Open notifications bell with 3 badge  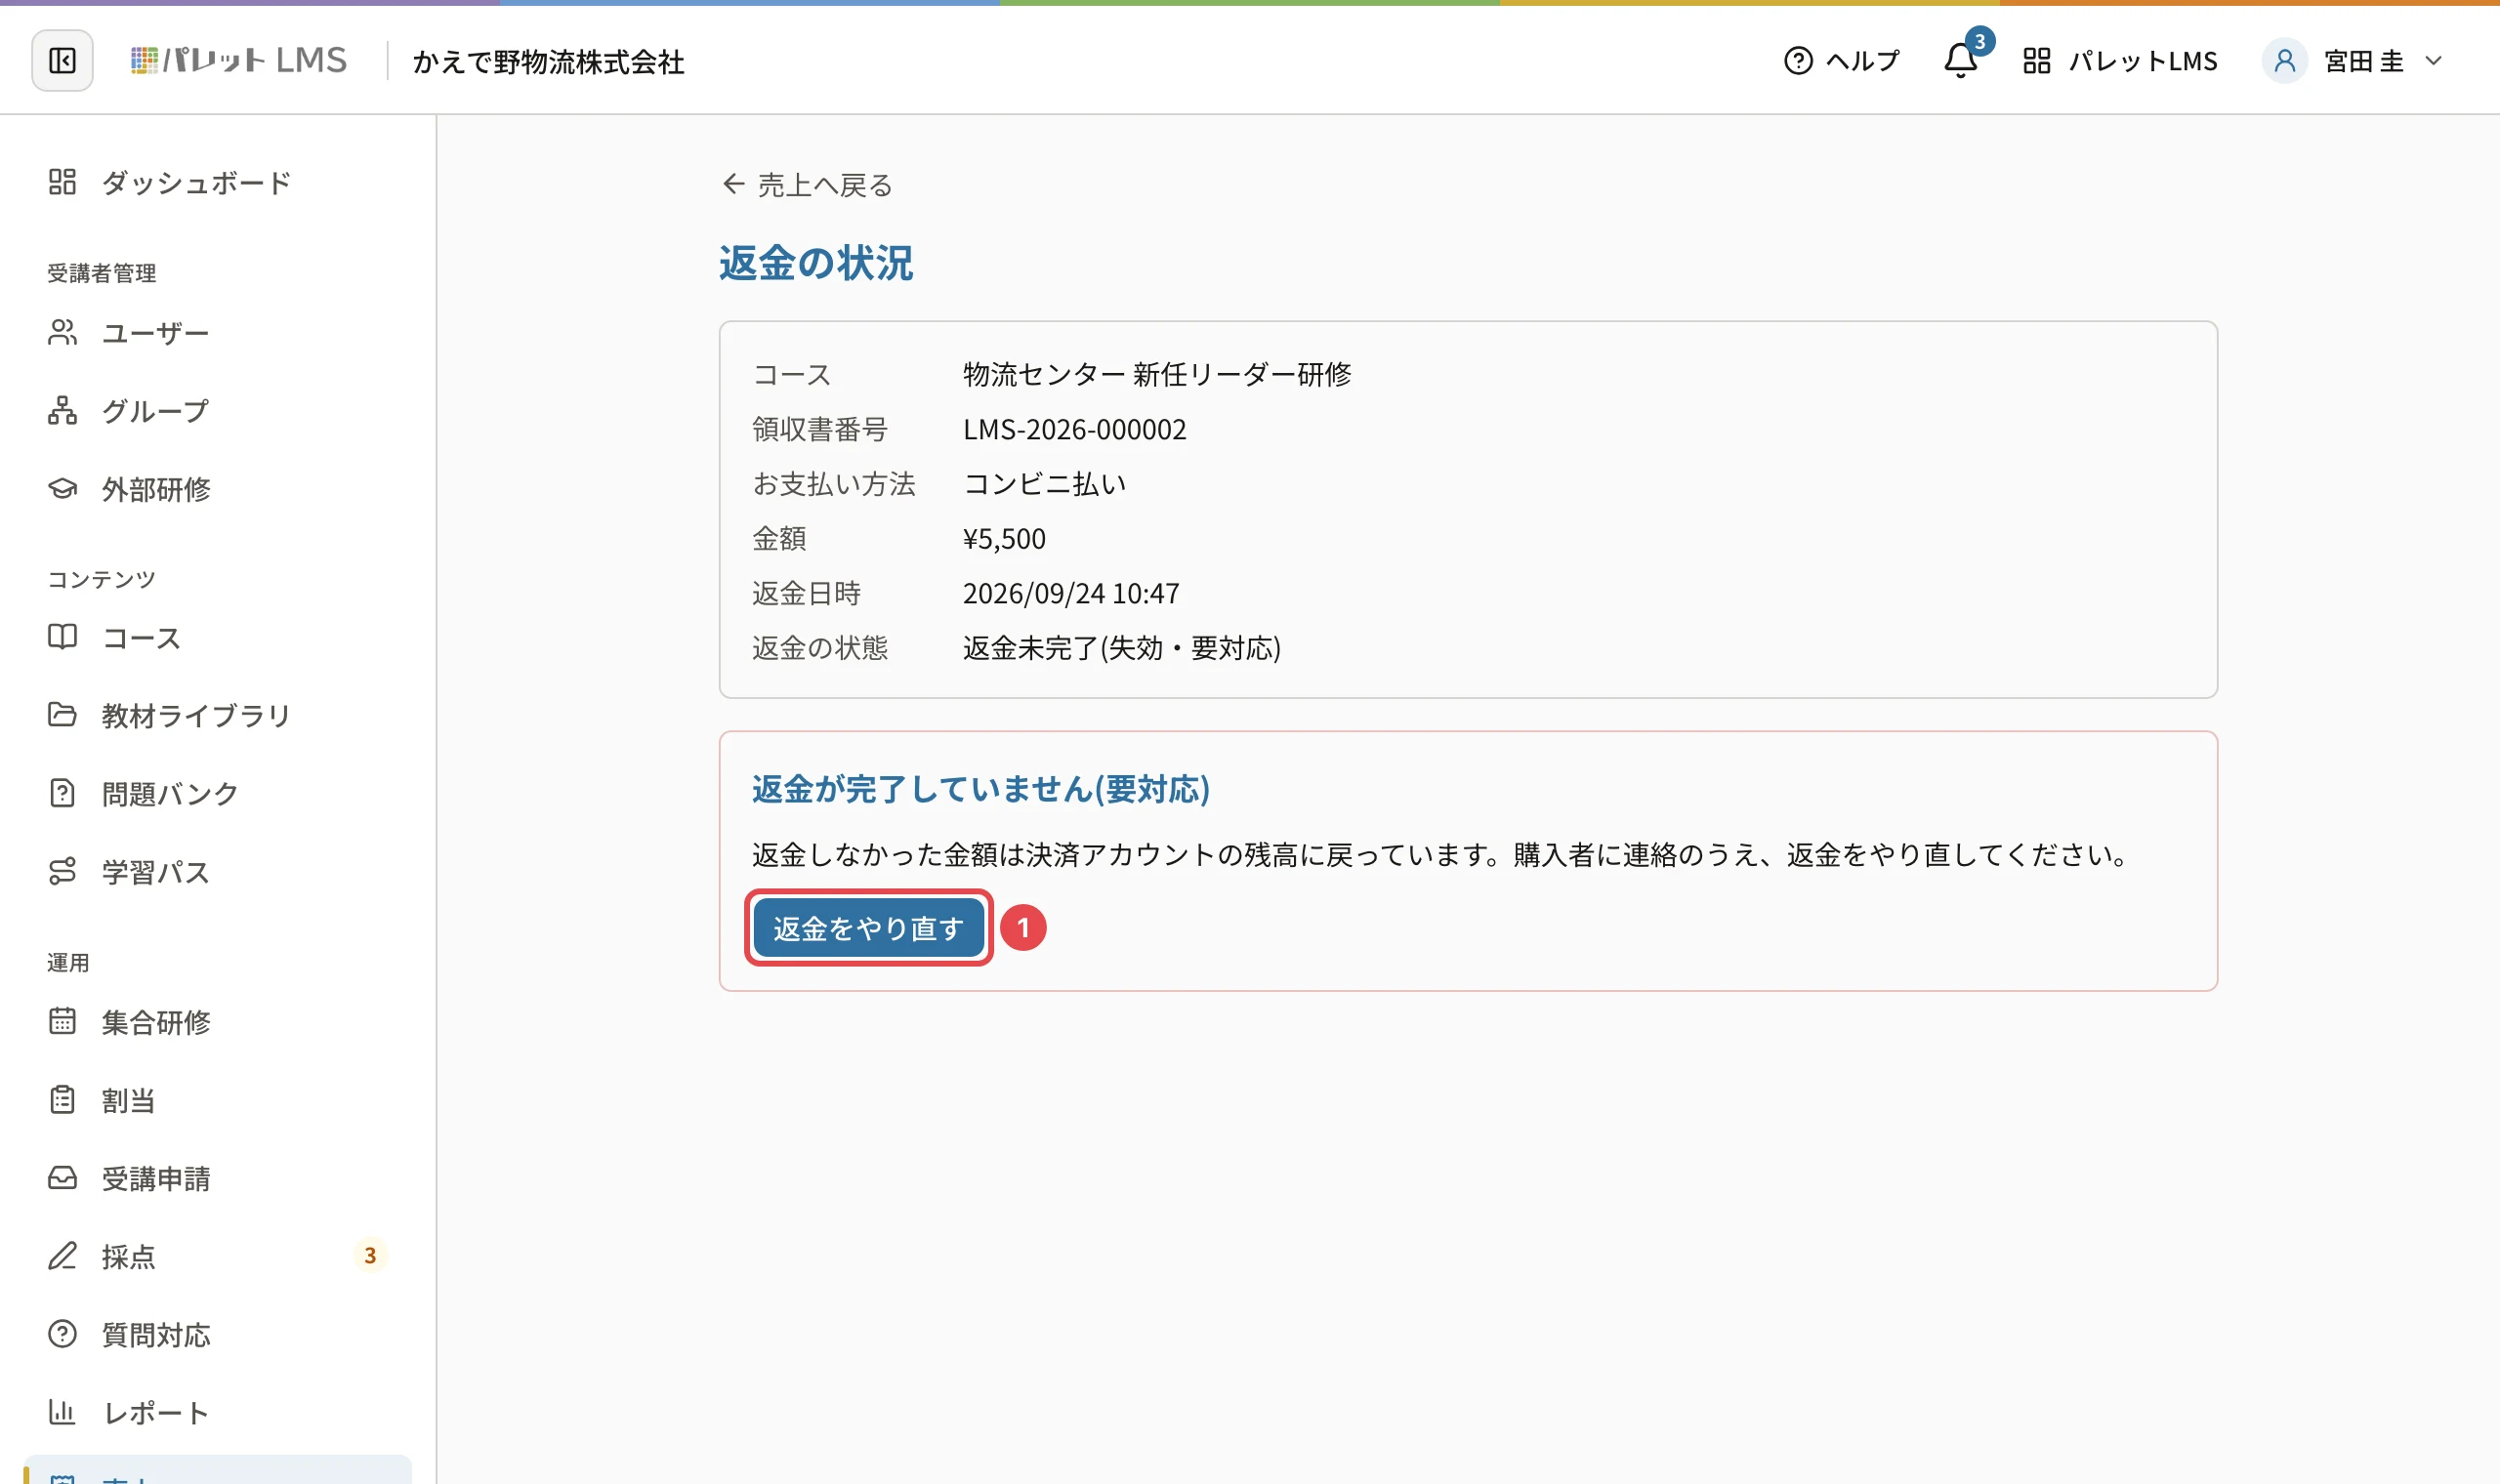pos(1961,60)
